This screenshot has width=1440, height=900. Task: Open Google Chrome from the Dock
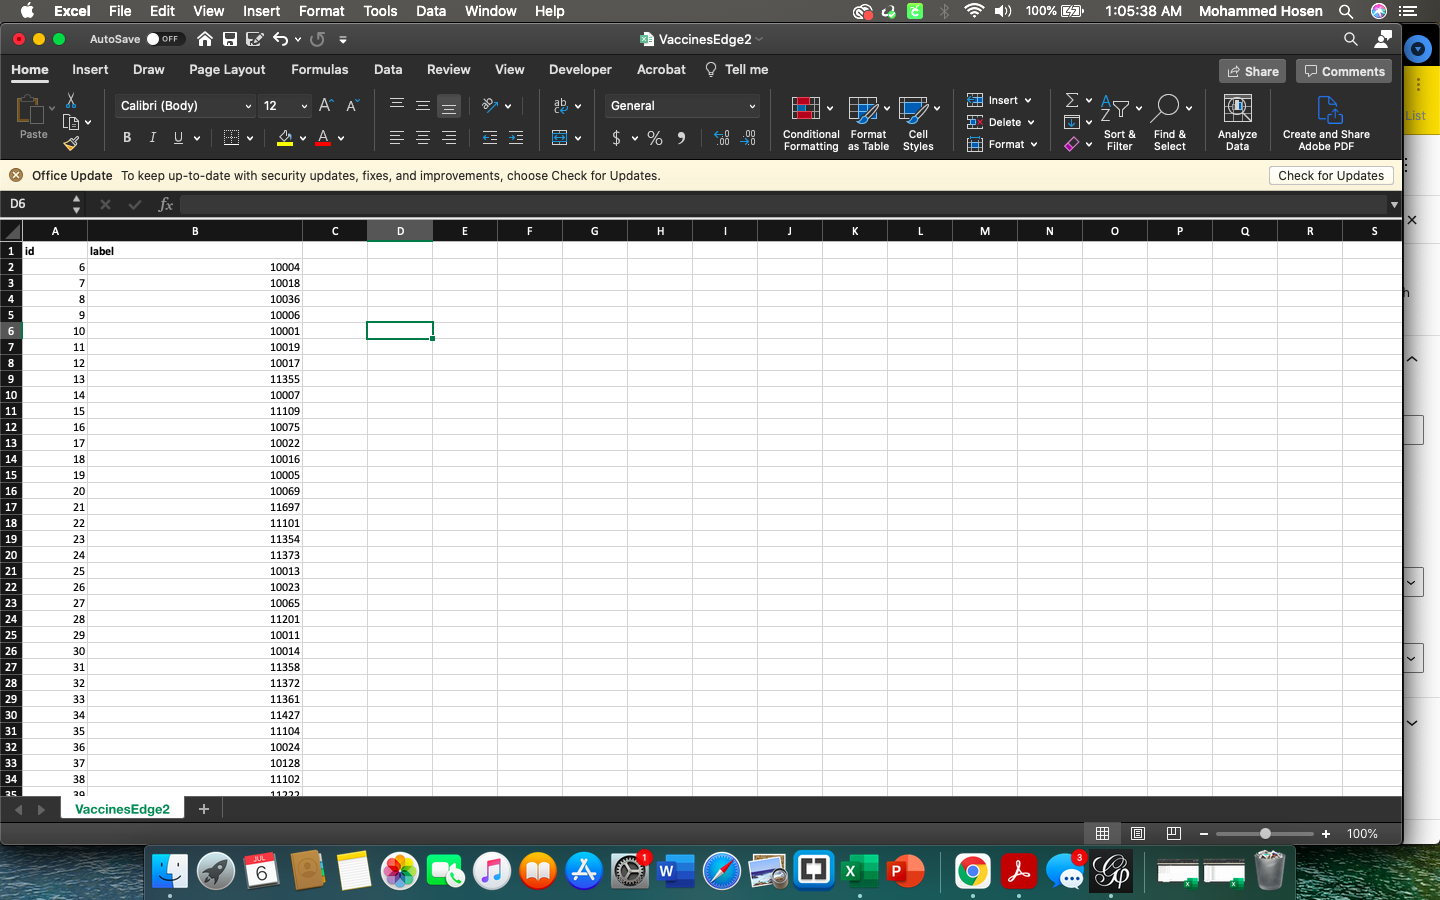(x=972, y=872)
